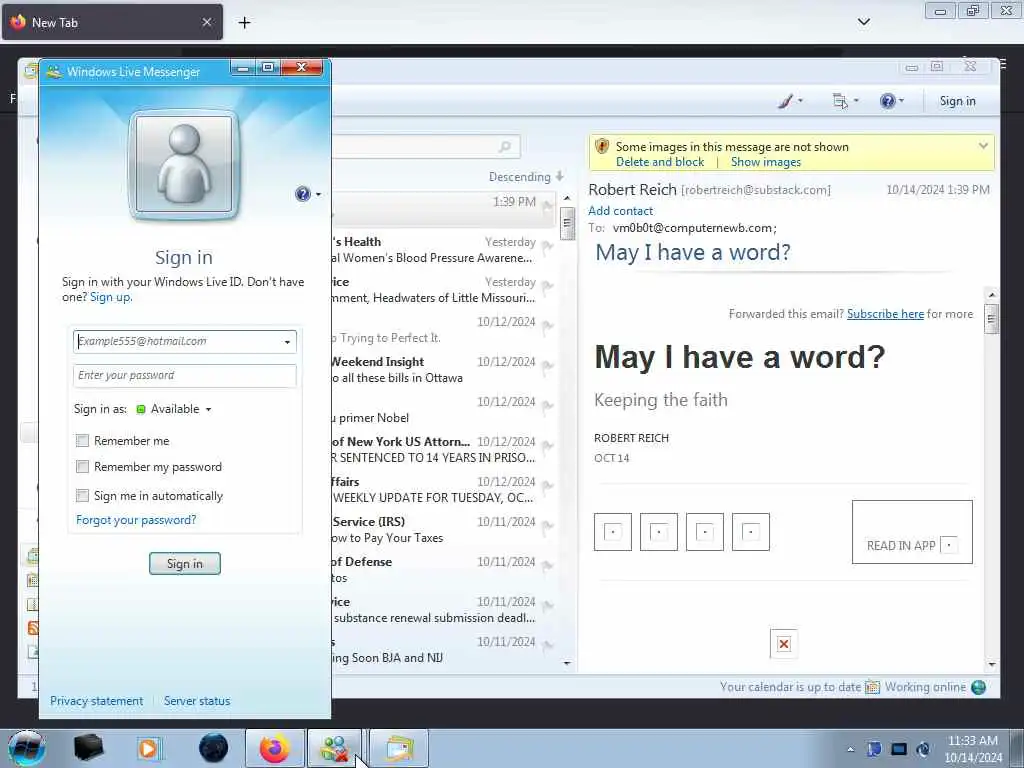The image size is (1024, 768).
Task: Toggle Descending sort order arrow
Action: (560, 176)
